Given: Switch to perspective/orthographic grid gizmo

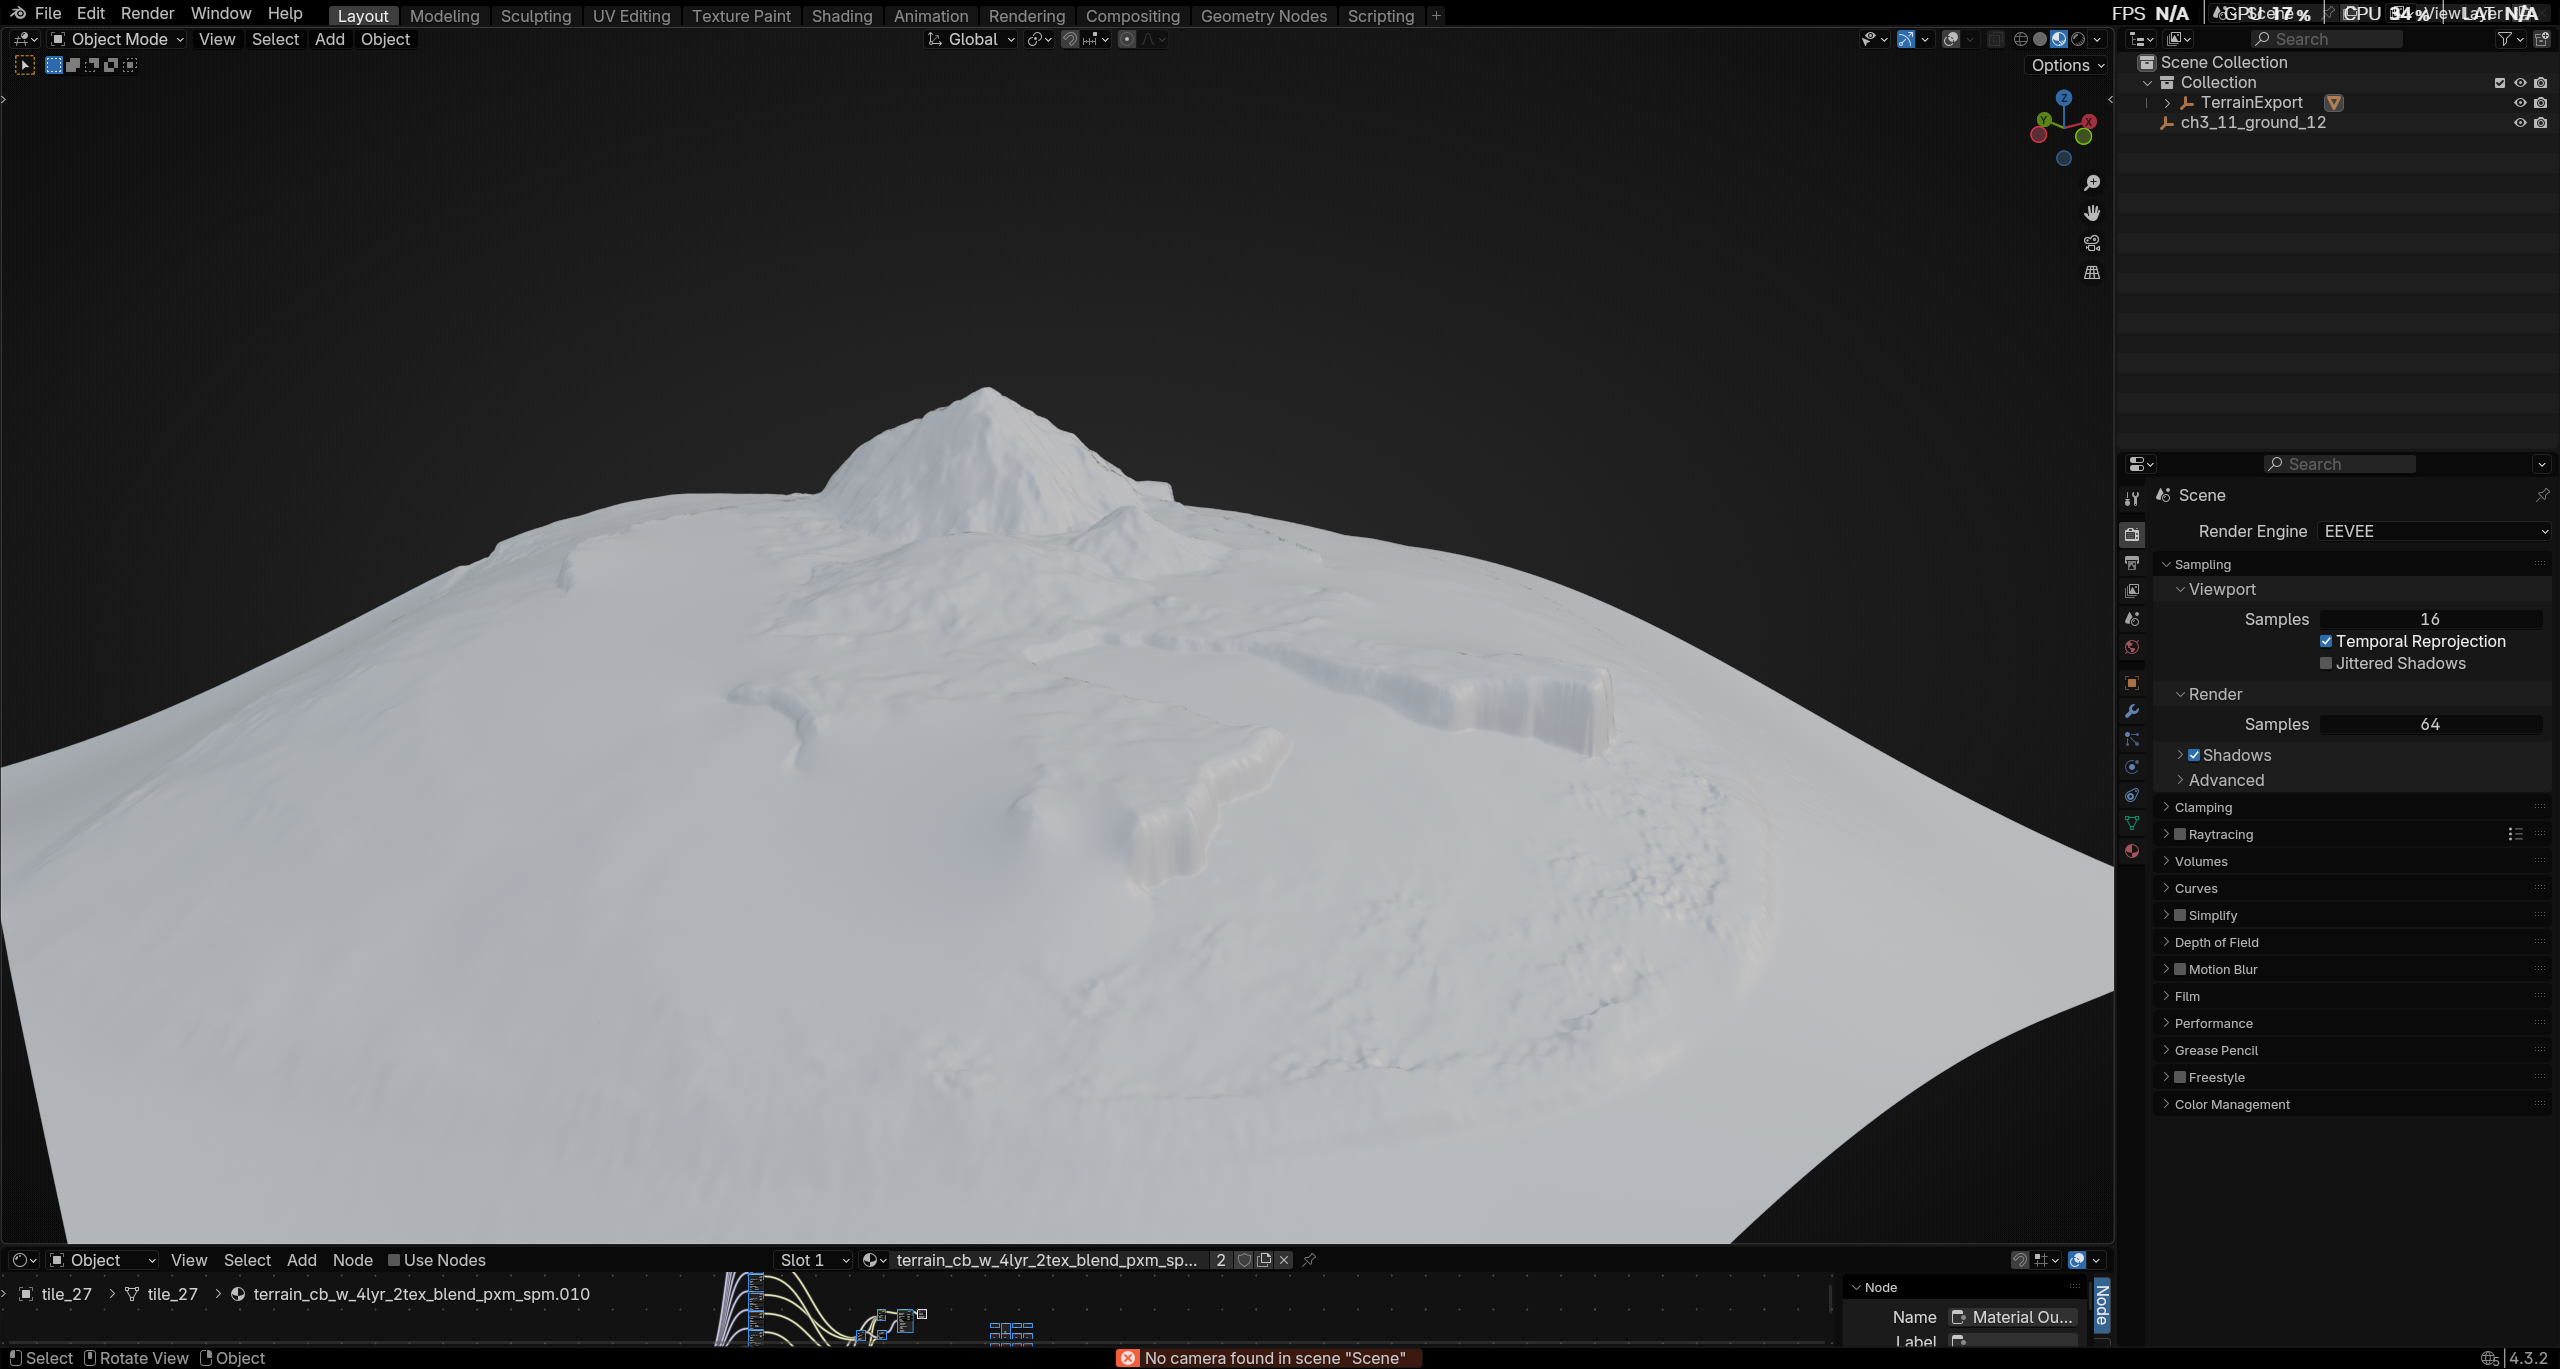Looking at the screenshot, I should pyautogui.click(x=2091, y=273).
